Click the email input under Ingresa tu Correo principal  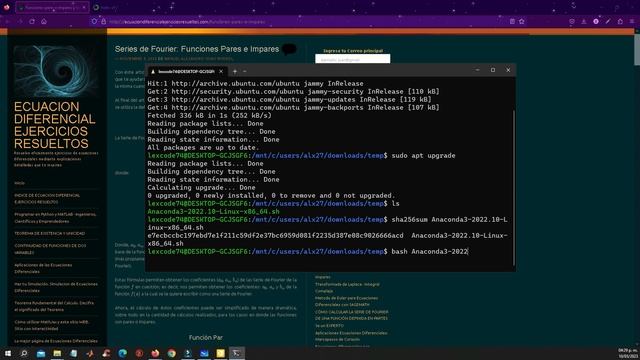[x=353, y=60]
